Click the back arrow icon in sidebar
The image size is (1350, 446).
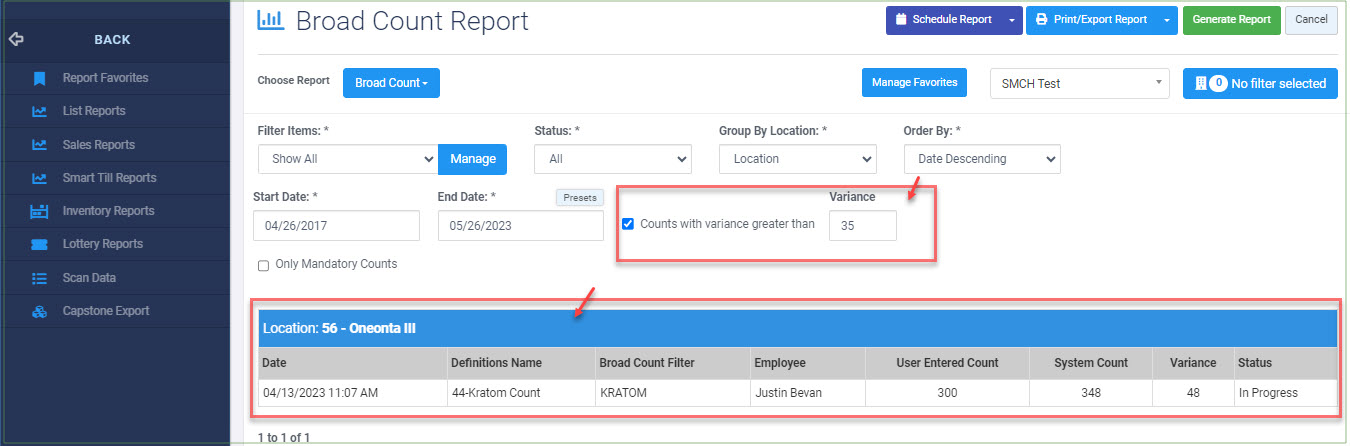click(15, 40)
